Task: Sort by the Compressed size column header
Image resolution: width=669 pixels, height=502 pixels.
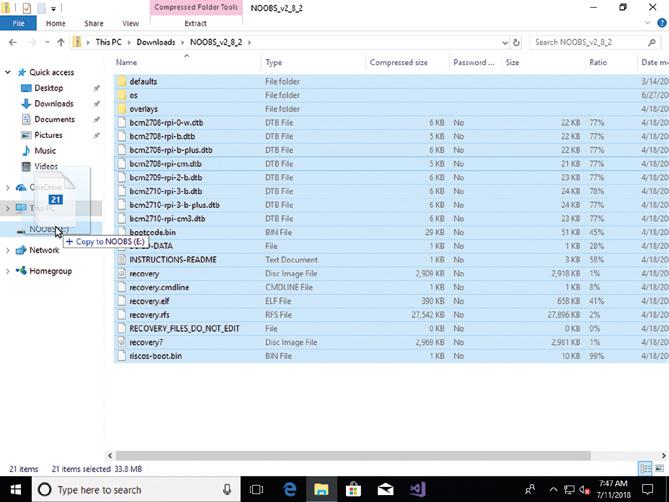Action: click(398, 62)
